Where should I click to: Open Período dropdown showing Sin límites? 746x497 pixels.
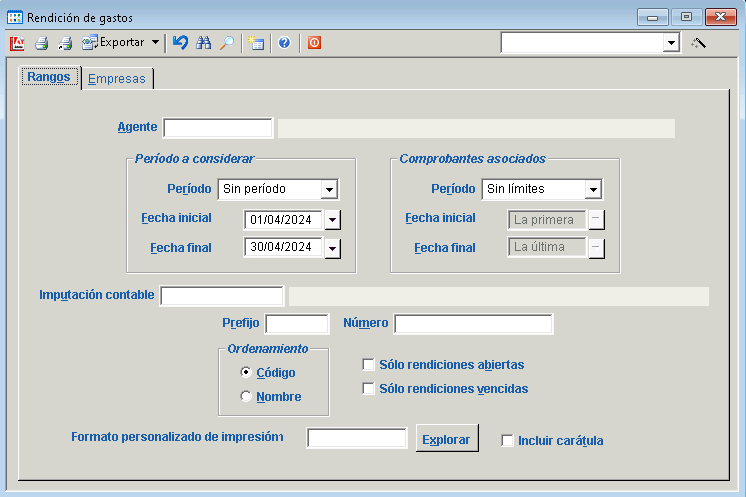coord(592,189)
